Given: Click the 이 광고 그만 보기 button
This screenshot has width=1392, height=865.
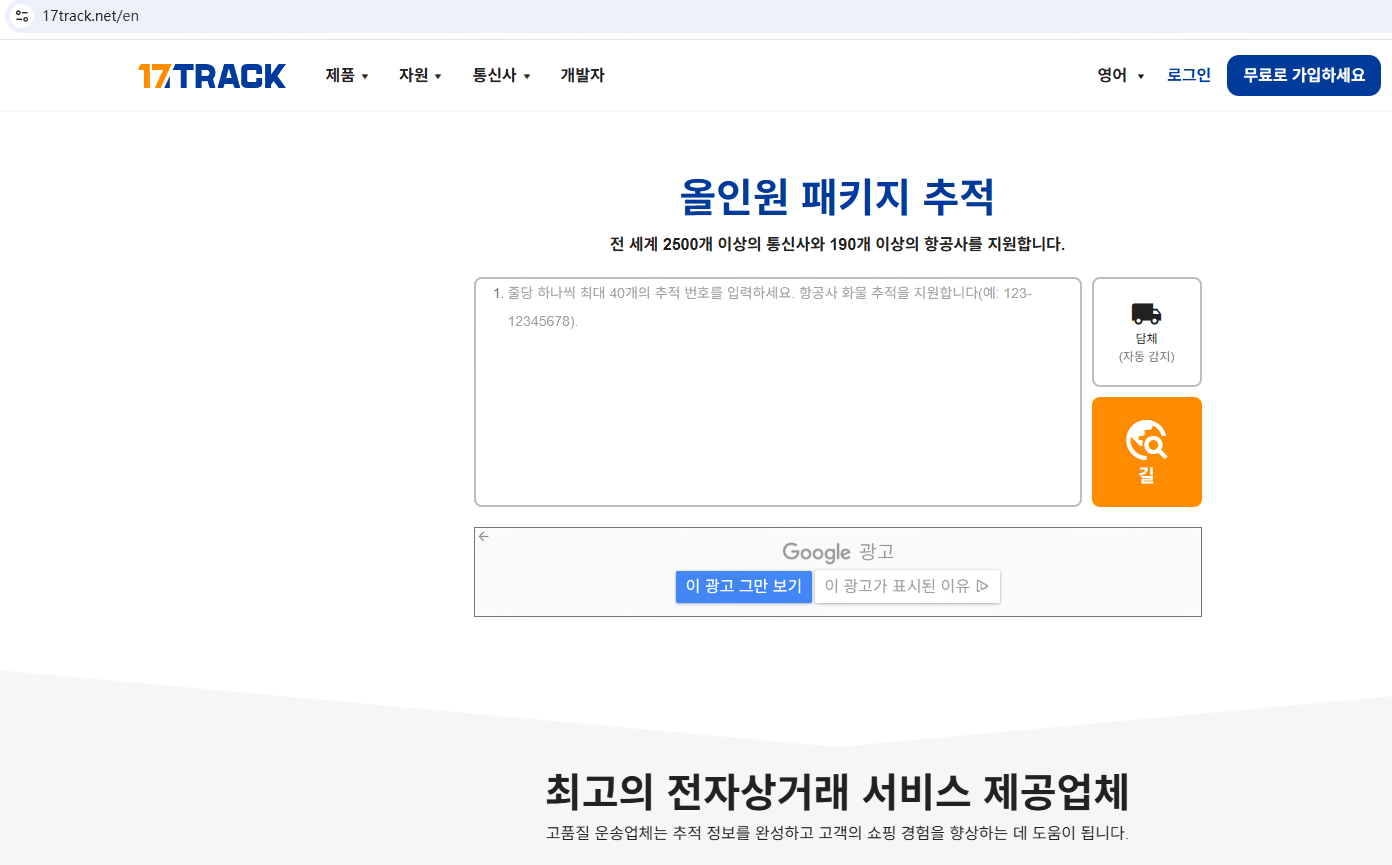Looking at the screenshot, I should [x=743, y=587].
